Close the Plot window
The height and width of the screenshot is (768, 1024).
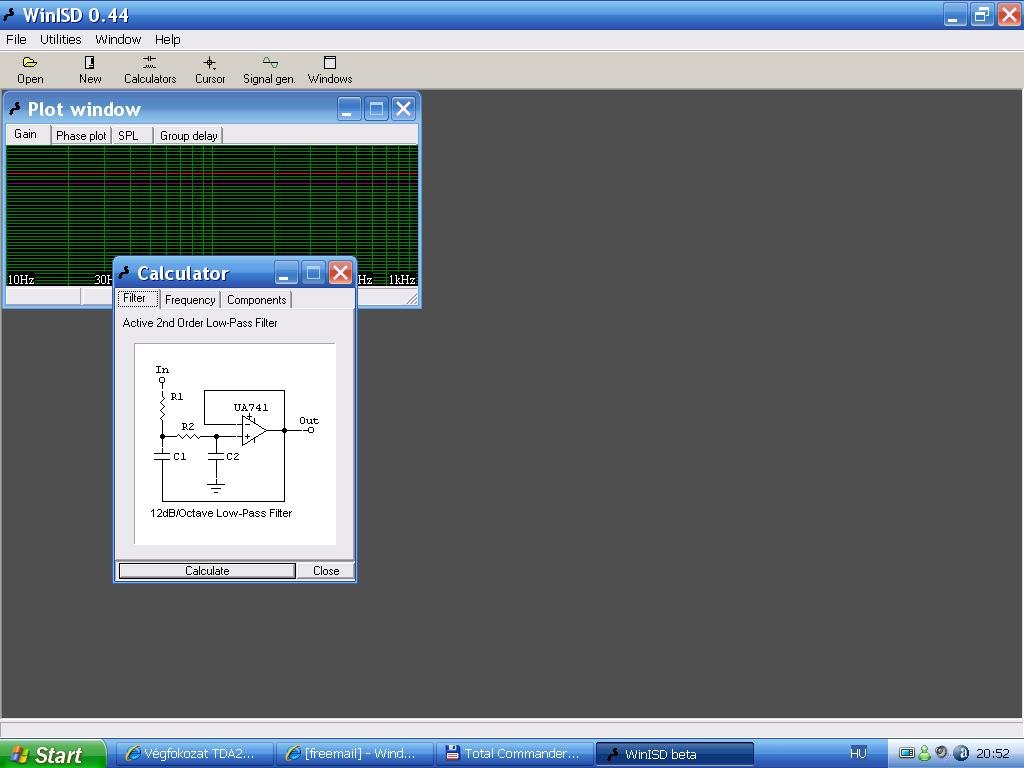tap(404, 109)
